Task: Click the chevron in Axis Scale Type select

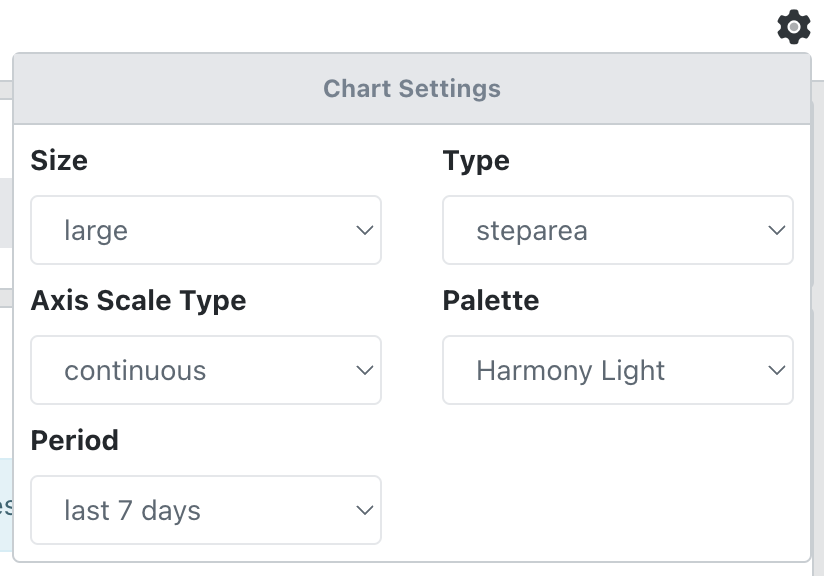Action: 364,371
